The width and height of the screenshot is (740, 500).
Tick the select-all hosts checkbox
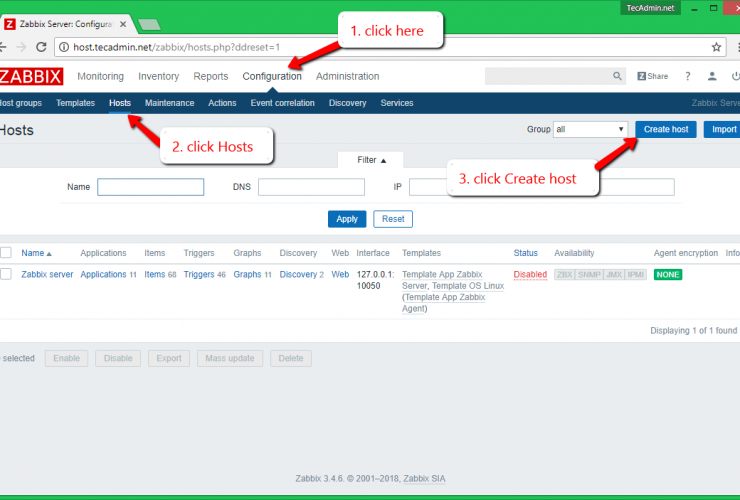(x=6, y=253)
